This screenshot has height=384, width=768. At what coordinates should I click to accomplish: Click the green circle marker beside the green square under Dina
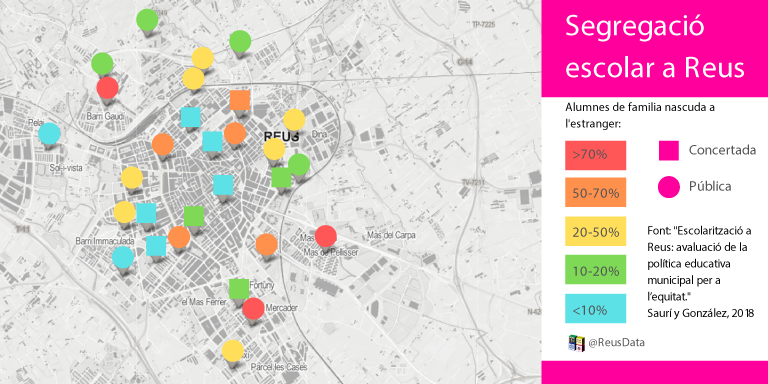tap(299, 165)
